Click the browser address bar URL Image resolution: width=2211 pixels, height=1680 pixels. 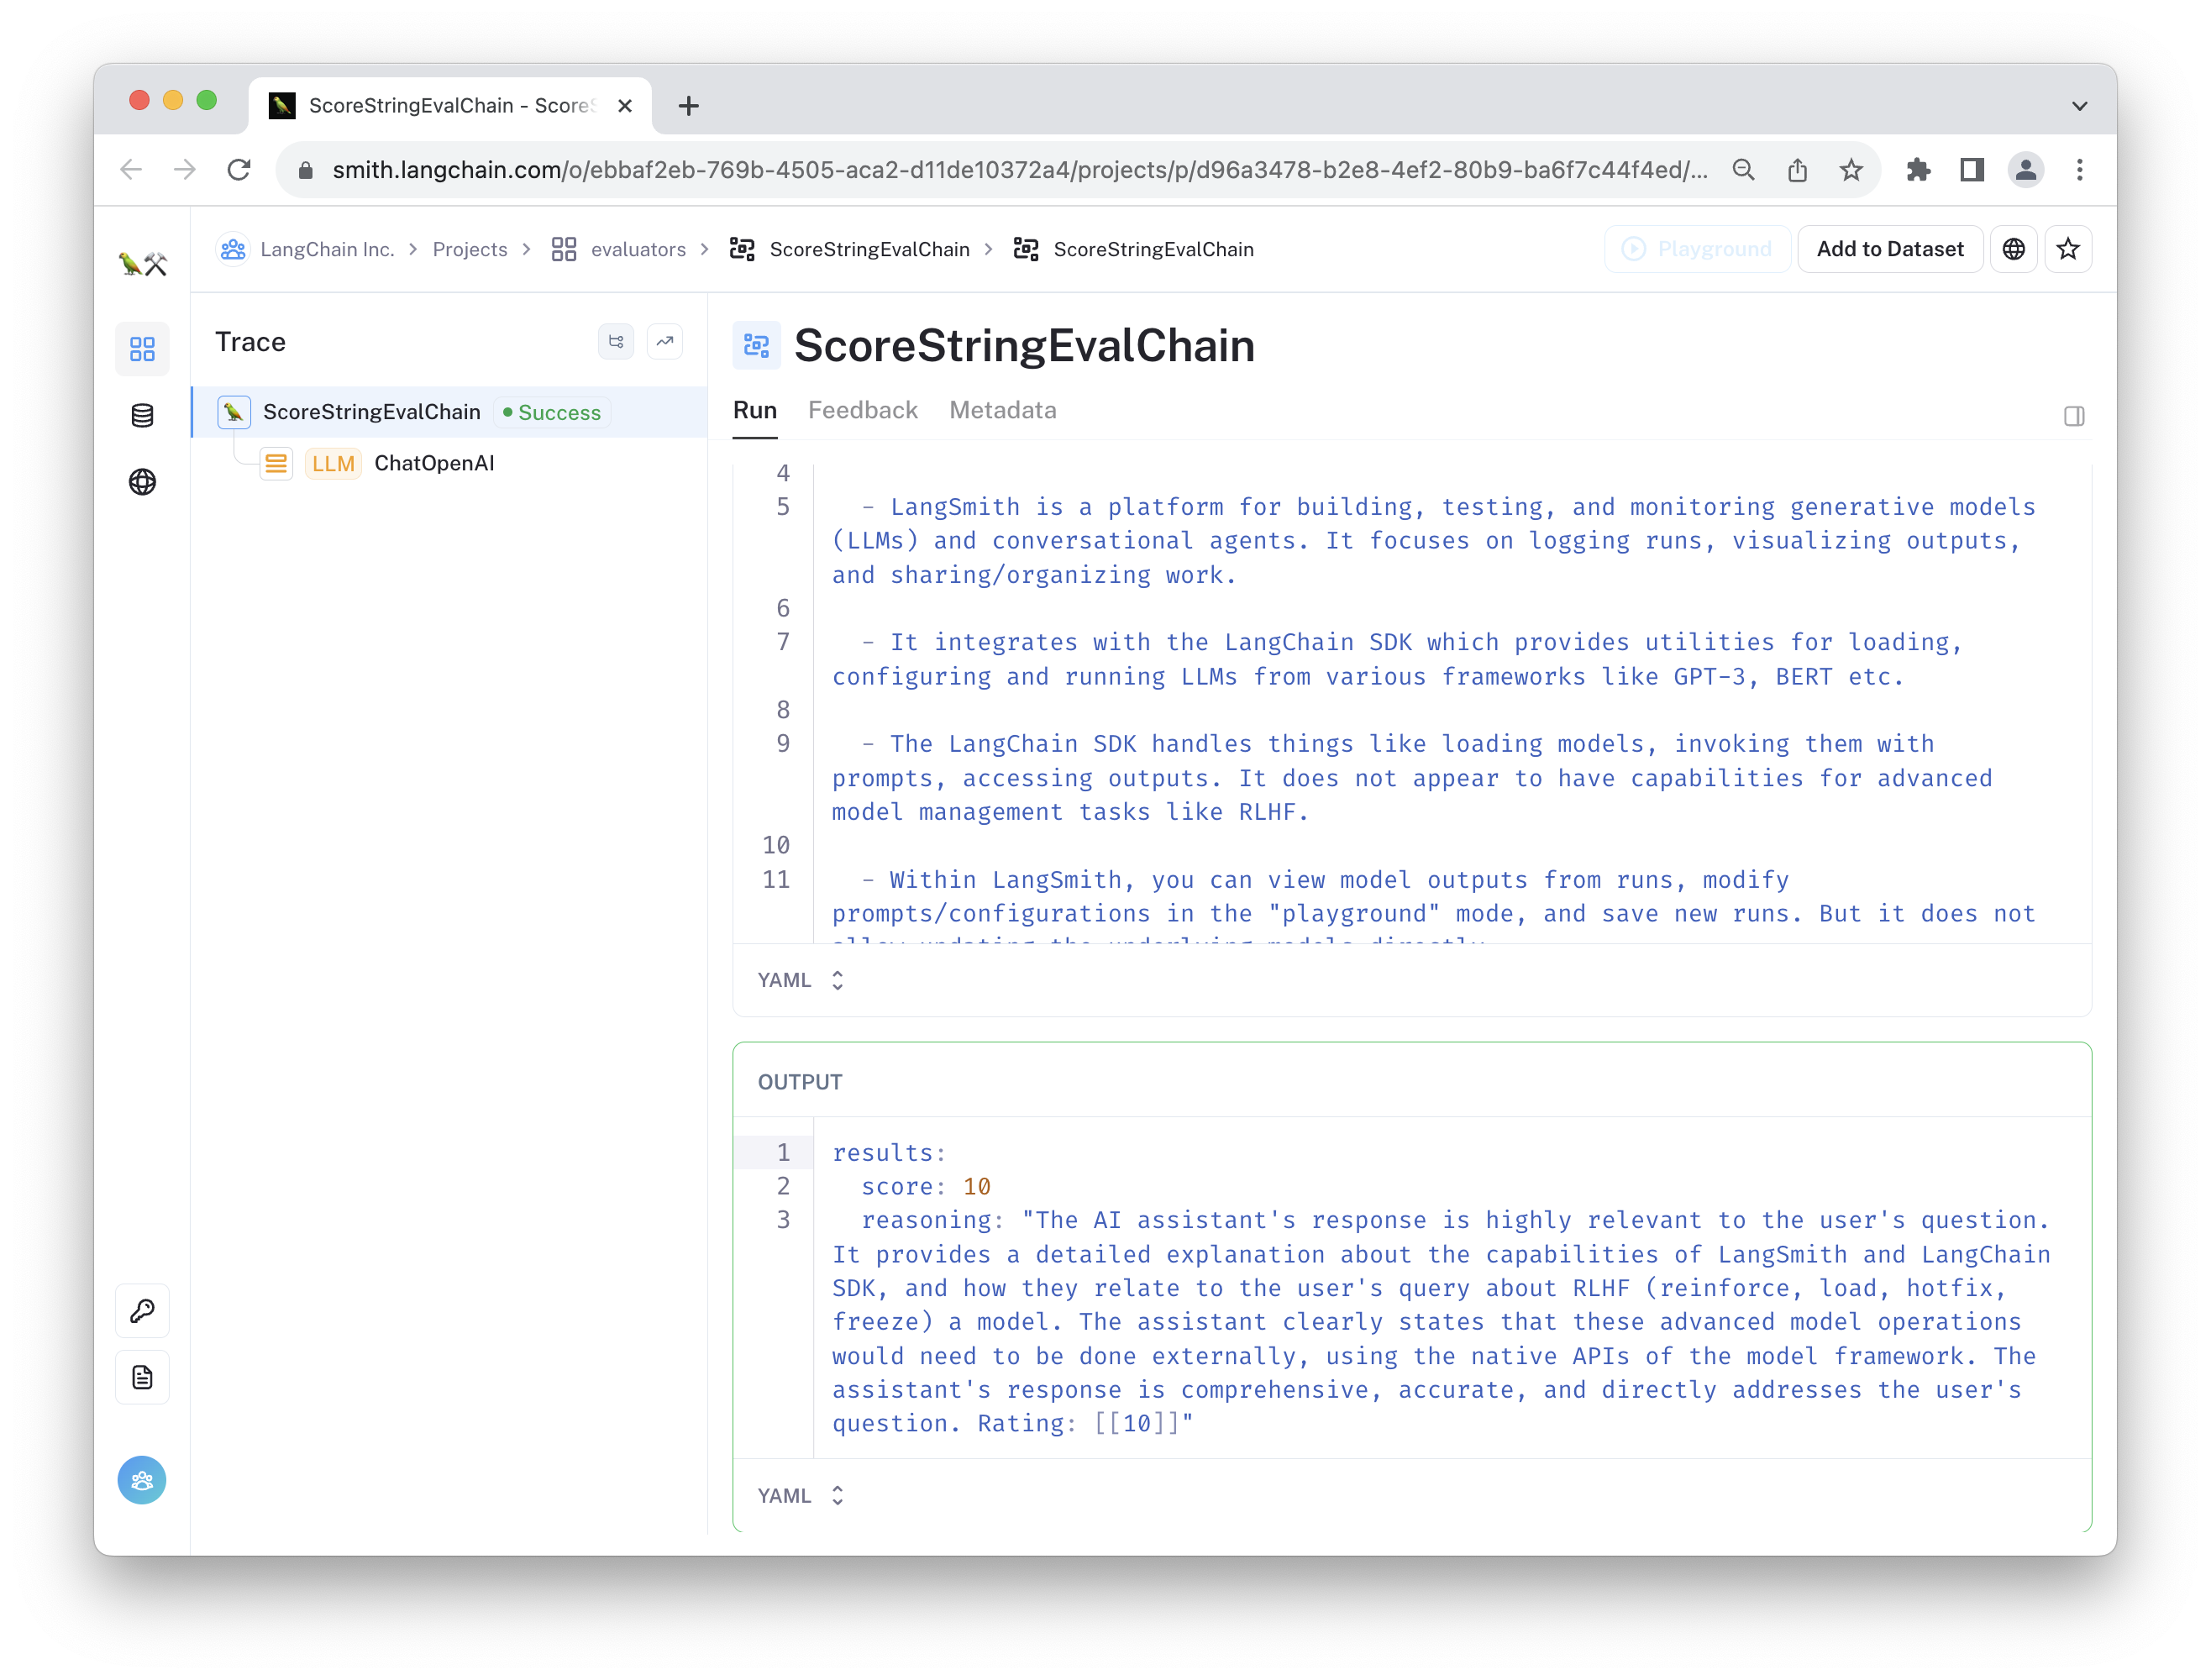point(1018,170)
